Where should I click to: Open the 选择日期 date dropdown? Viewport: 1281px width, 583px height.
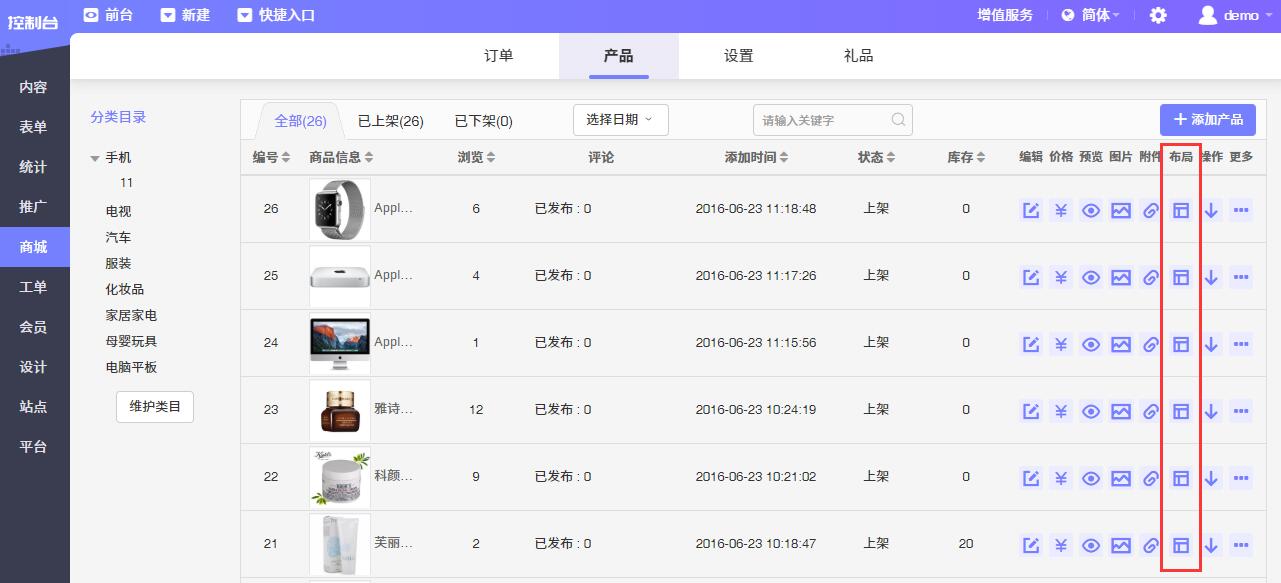coord(620,120)
